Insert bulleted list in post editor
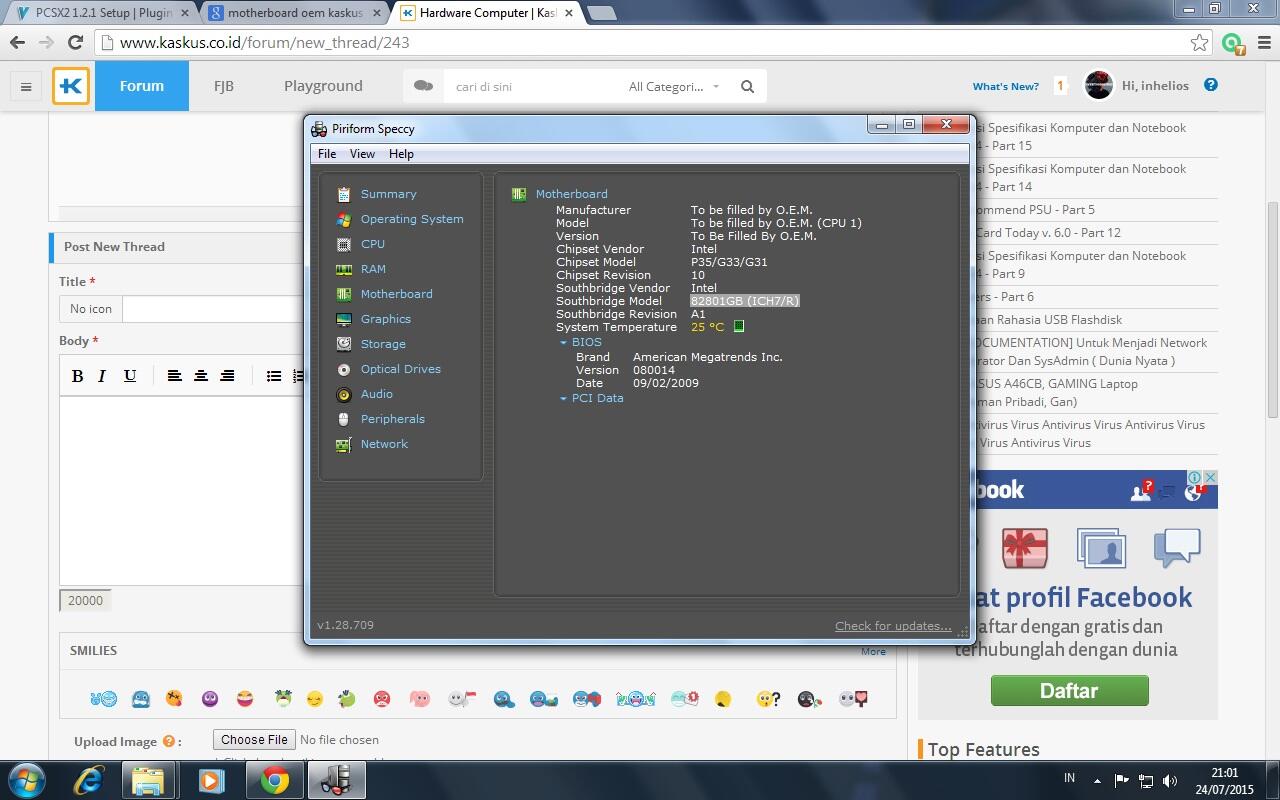The height and width of the screenshot is (800, 1280). click(x=273, y=376)
